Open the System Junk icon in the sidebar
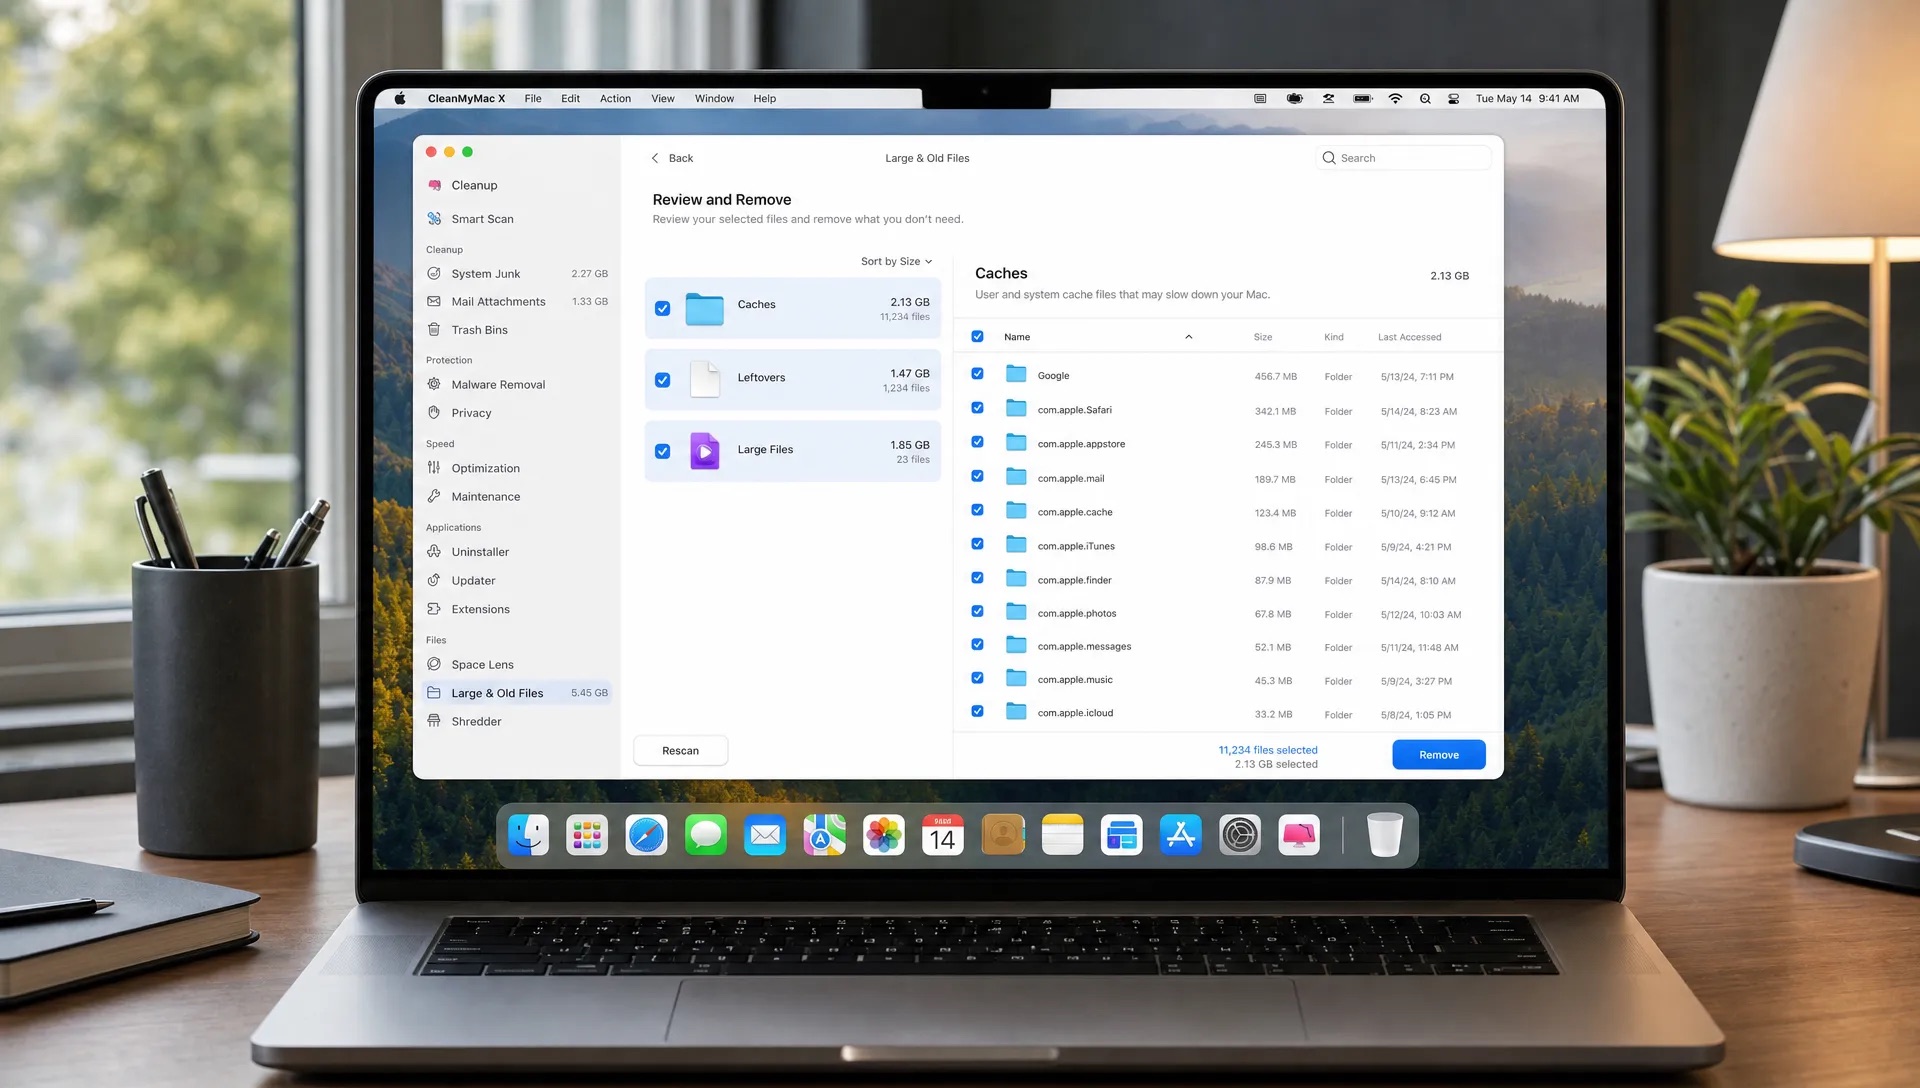1920x1088 pixels. coord(434,274)
